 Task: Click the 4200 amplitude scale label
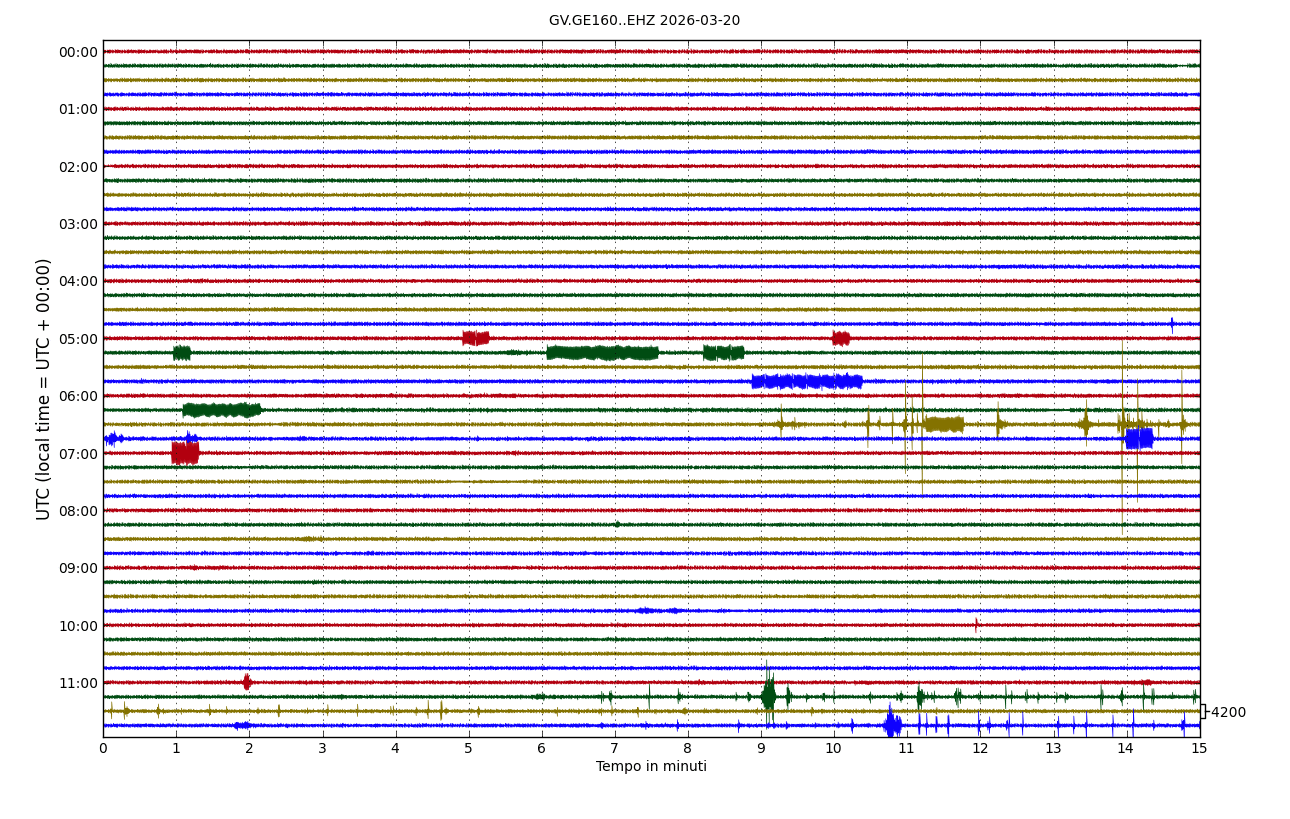pyautogui.click(x=1227, y=713)
